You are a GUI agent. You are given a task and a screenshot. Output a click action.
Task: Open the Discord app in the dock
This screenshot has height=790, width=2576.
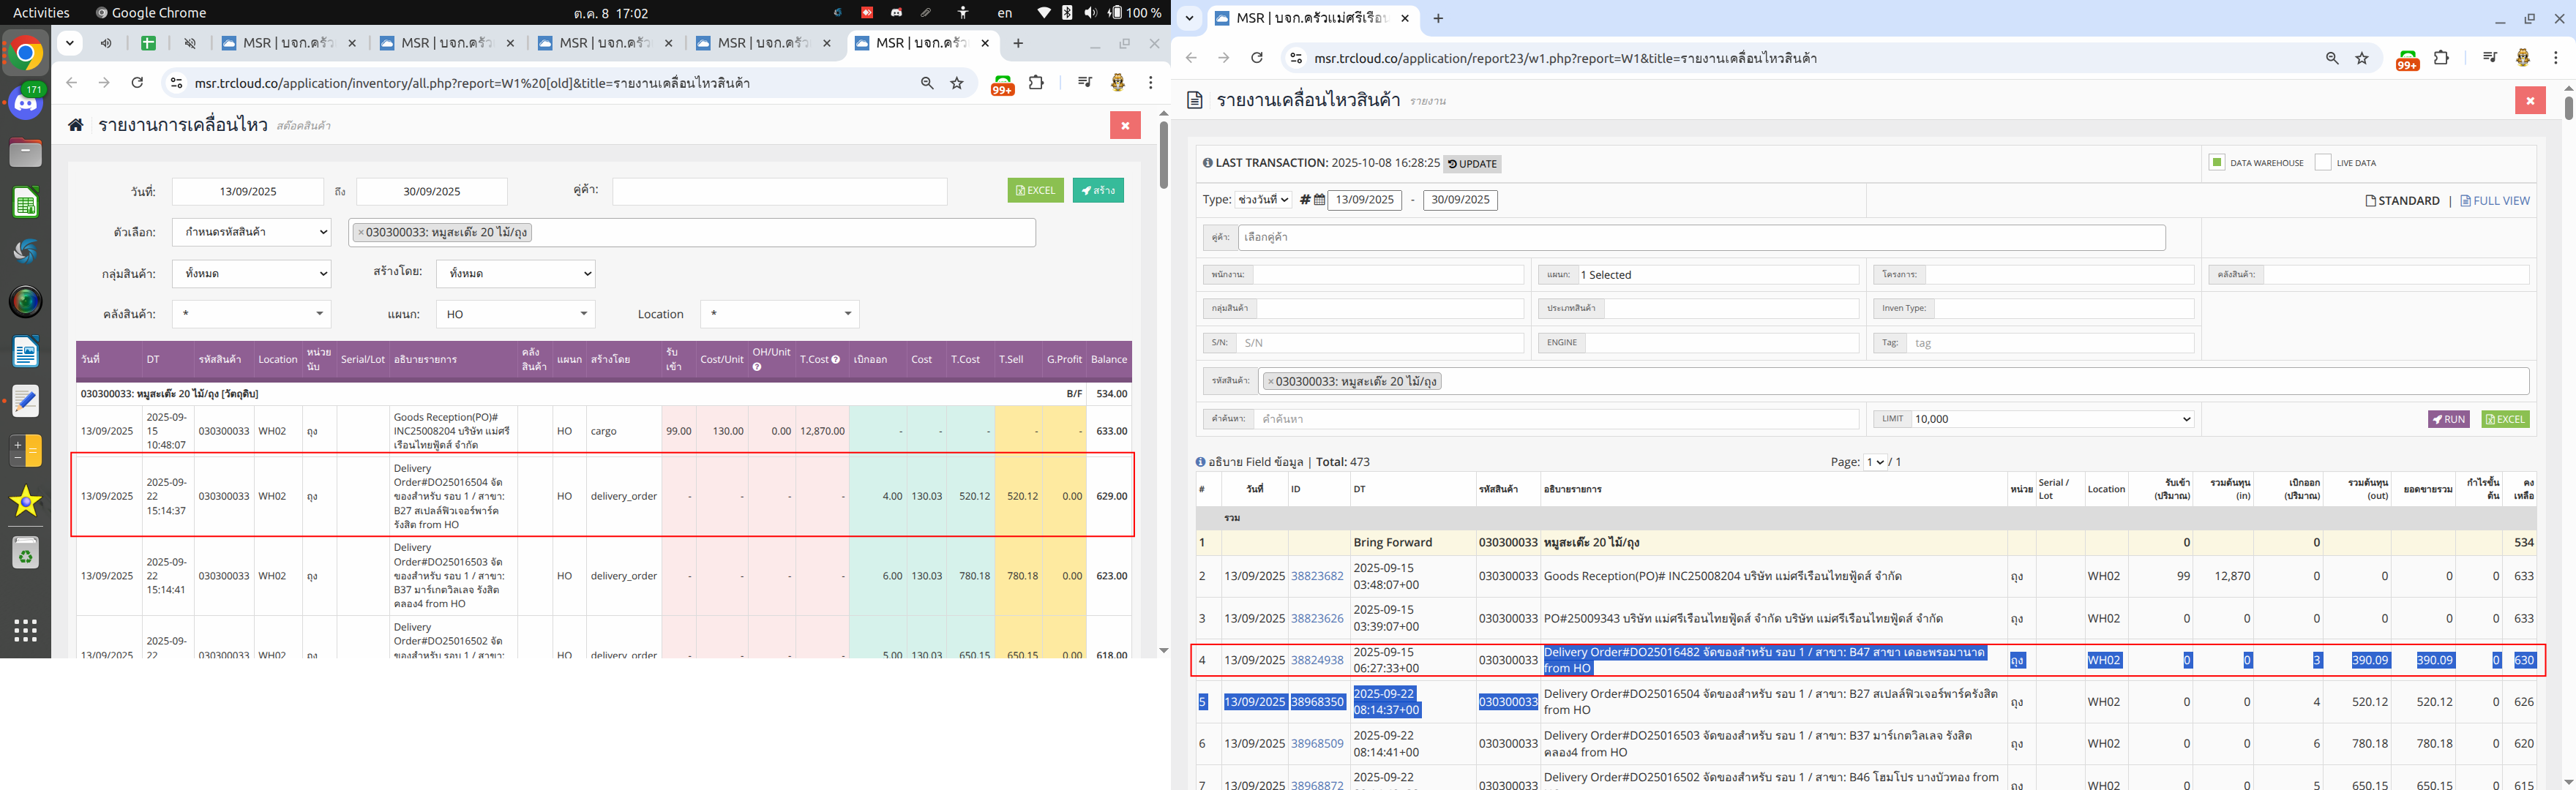(x=26, y=102)
